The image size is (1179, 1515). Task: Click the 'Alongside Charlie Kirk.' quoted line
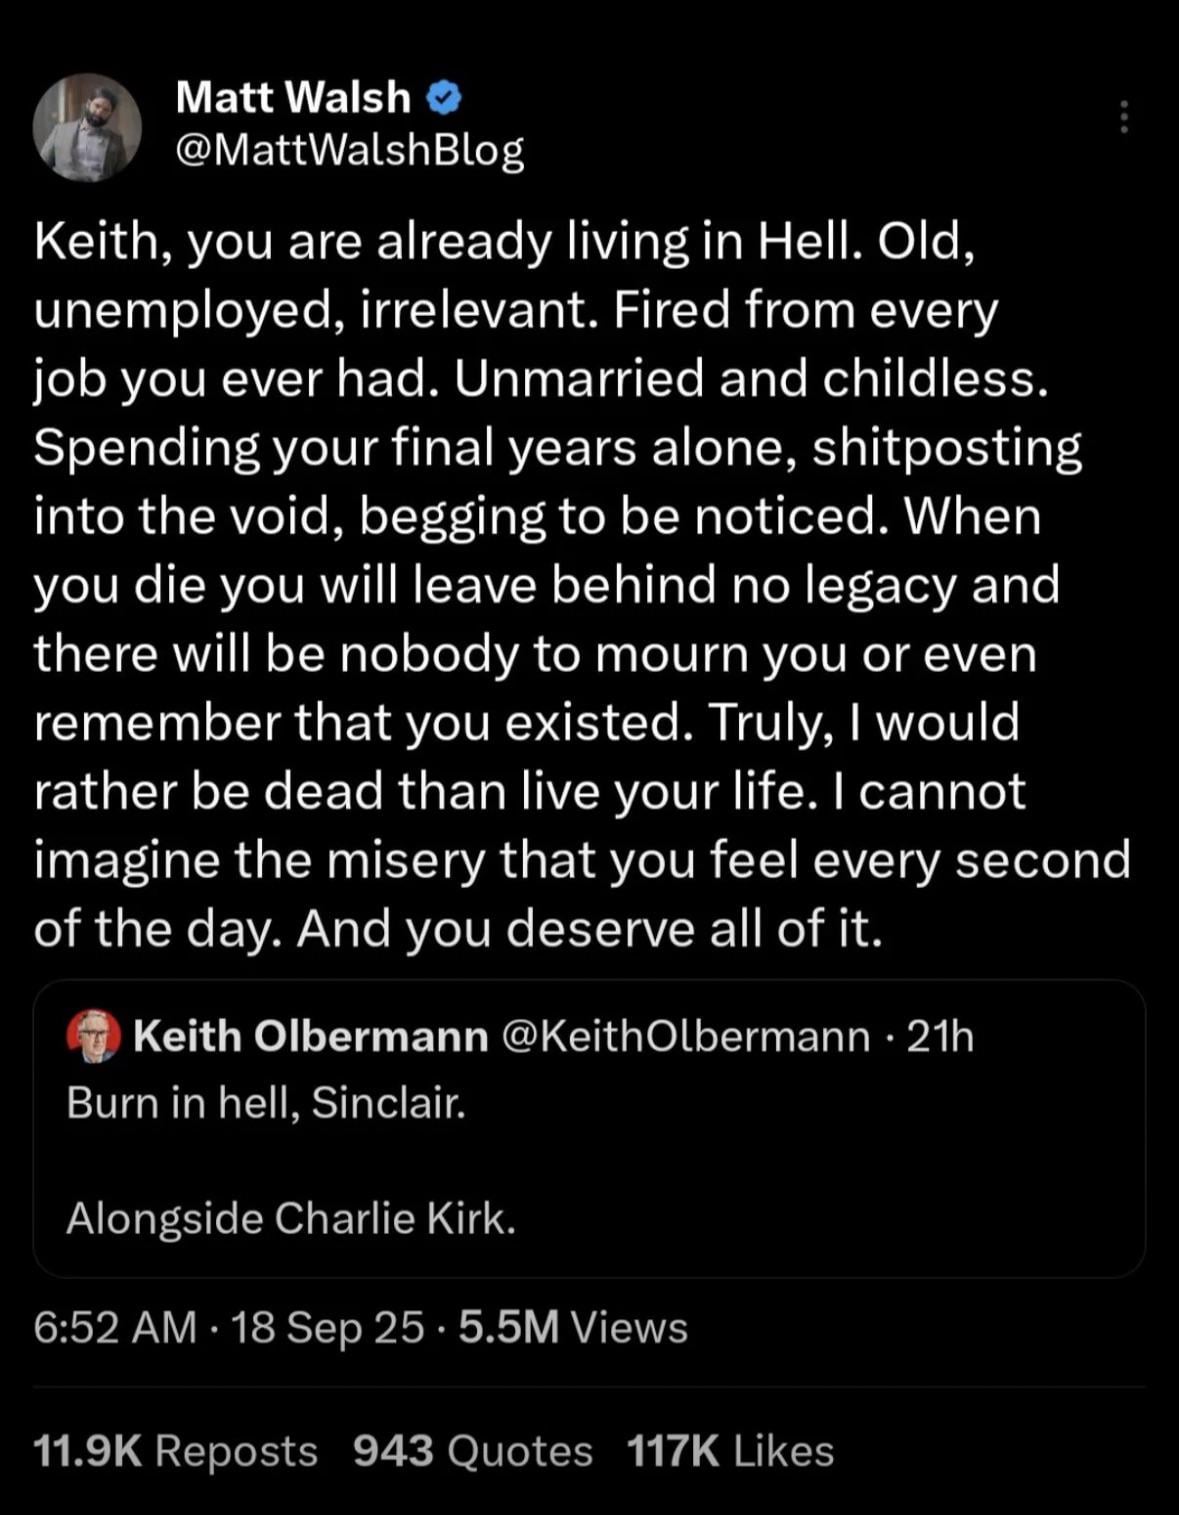tap(291, 1219)
